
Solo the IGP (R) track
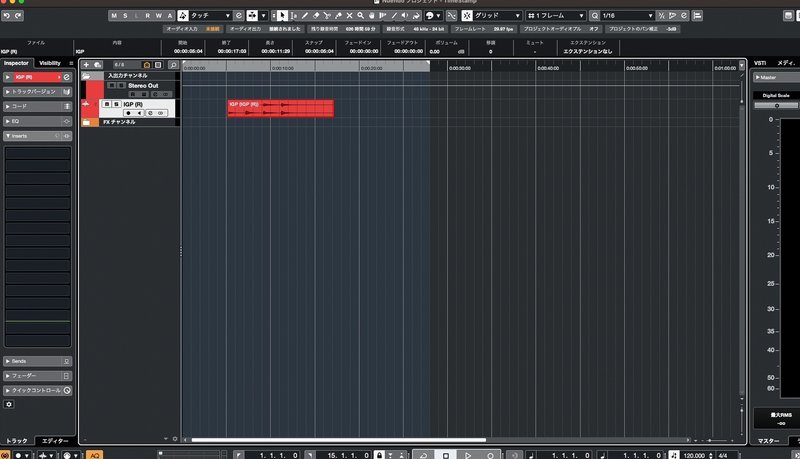point(116,104)
